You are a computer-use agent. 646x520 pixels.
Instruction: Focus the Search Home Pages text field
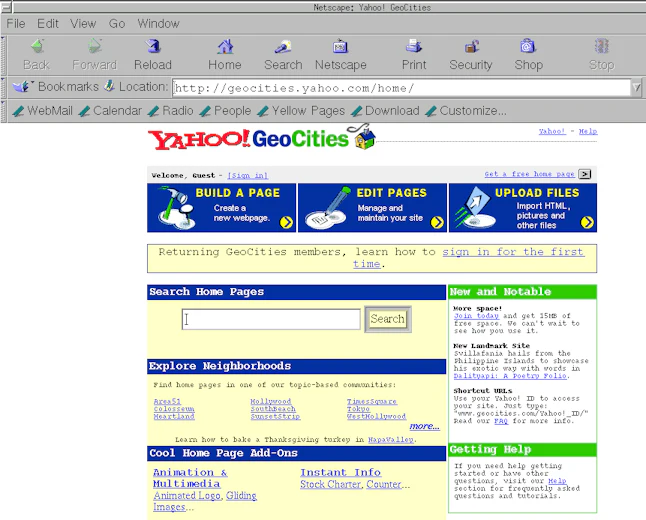[271, 319]
